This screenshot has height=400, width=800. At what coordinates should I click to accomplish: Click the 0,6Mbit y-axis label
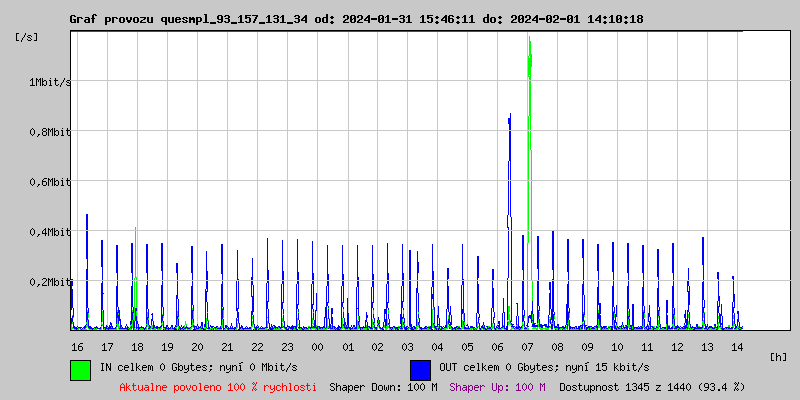49,182
